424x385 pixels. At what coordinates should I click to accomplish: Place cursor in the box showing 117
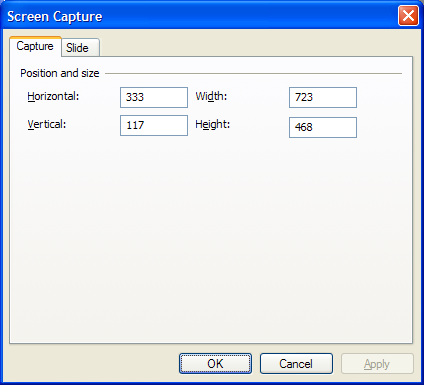coord(154,125)
